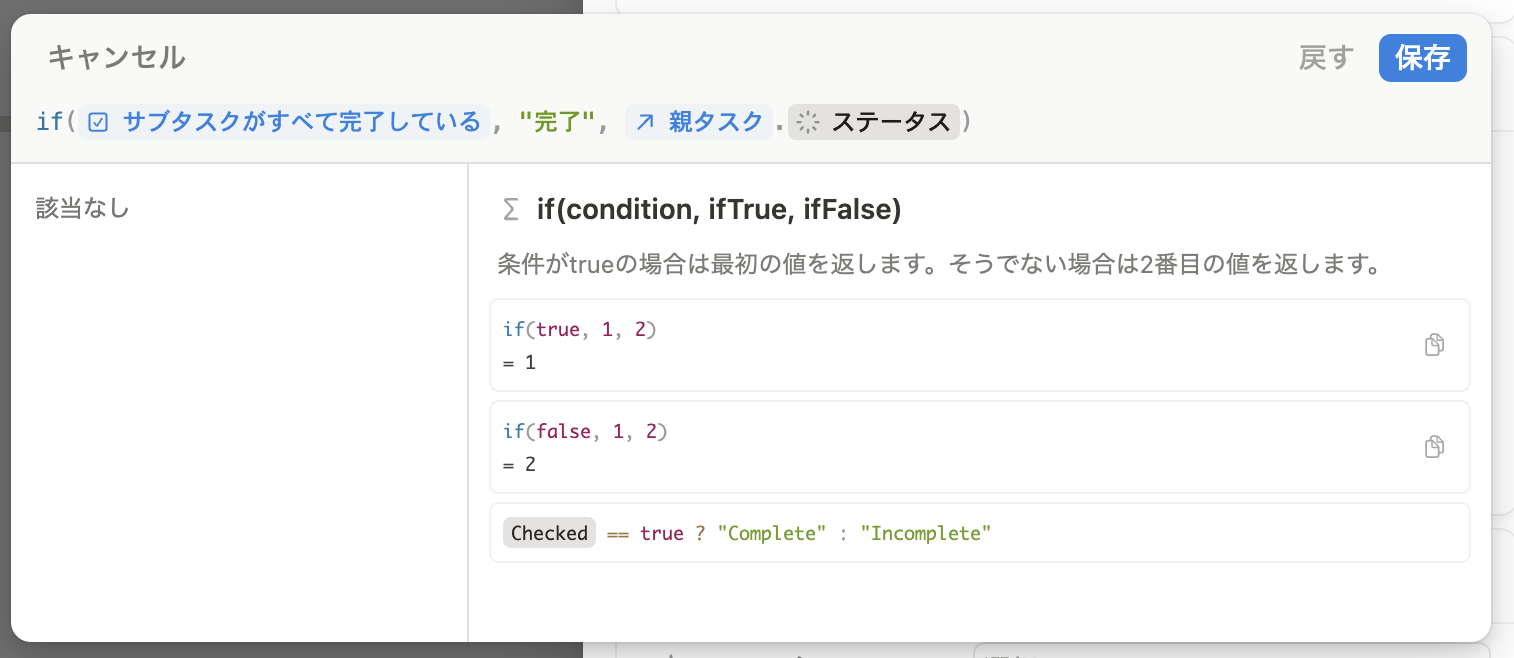The width and height of the screenshot is (1514, 658).
Task: Undo with the 戻す button
Action: coord(1325,58)
